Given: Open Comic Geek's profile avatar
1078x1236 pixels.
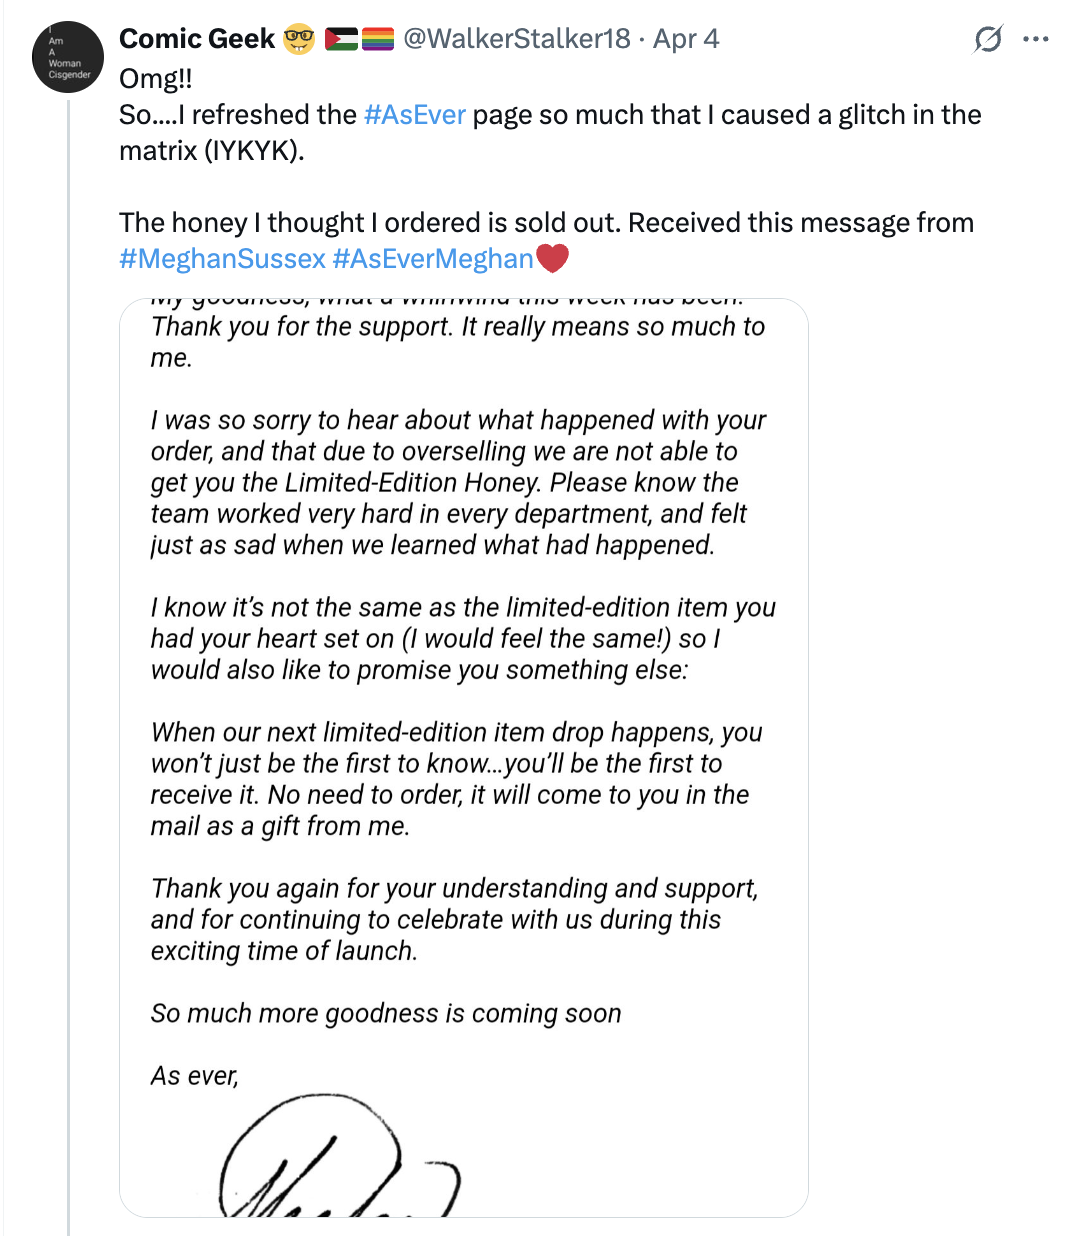Looking at the screenshot, I should (66, 57).
